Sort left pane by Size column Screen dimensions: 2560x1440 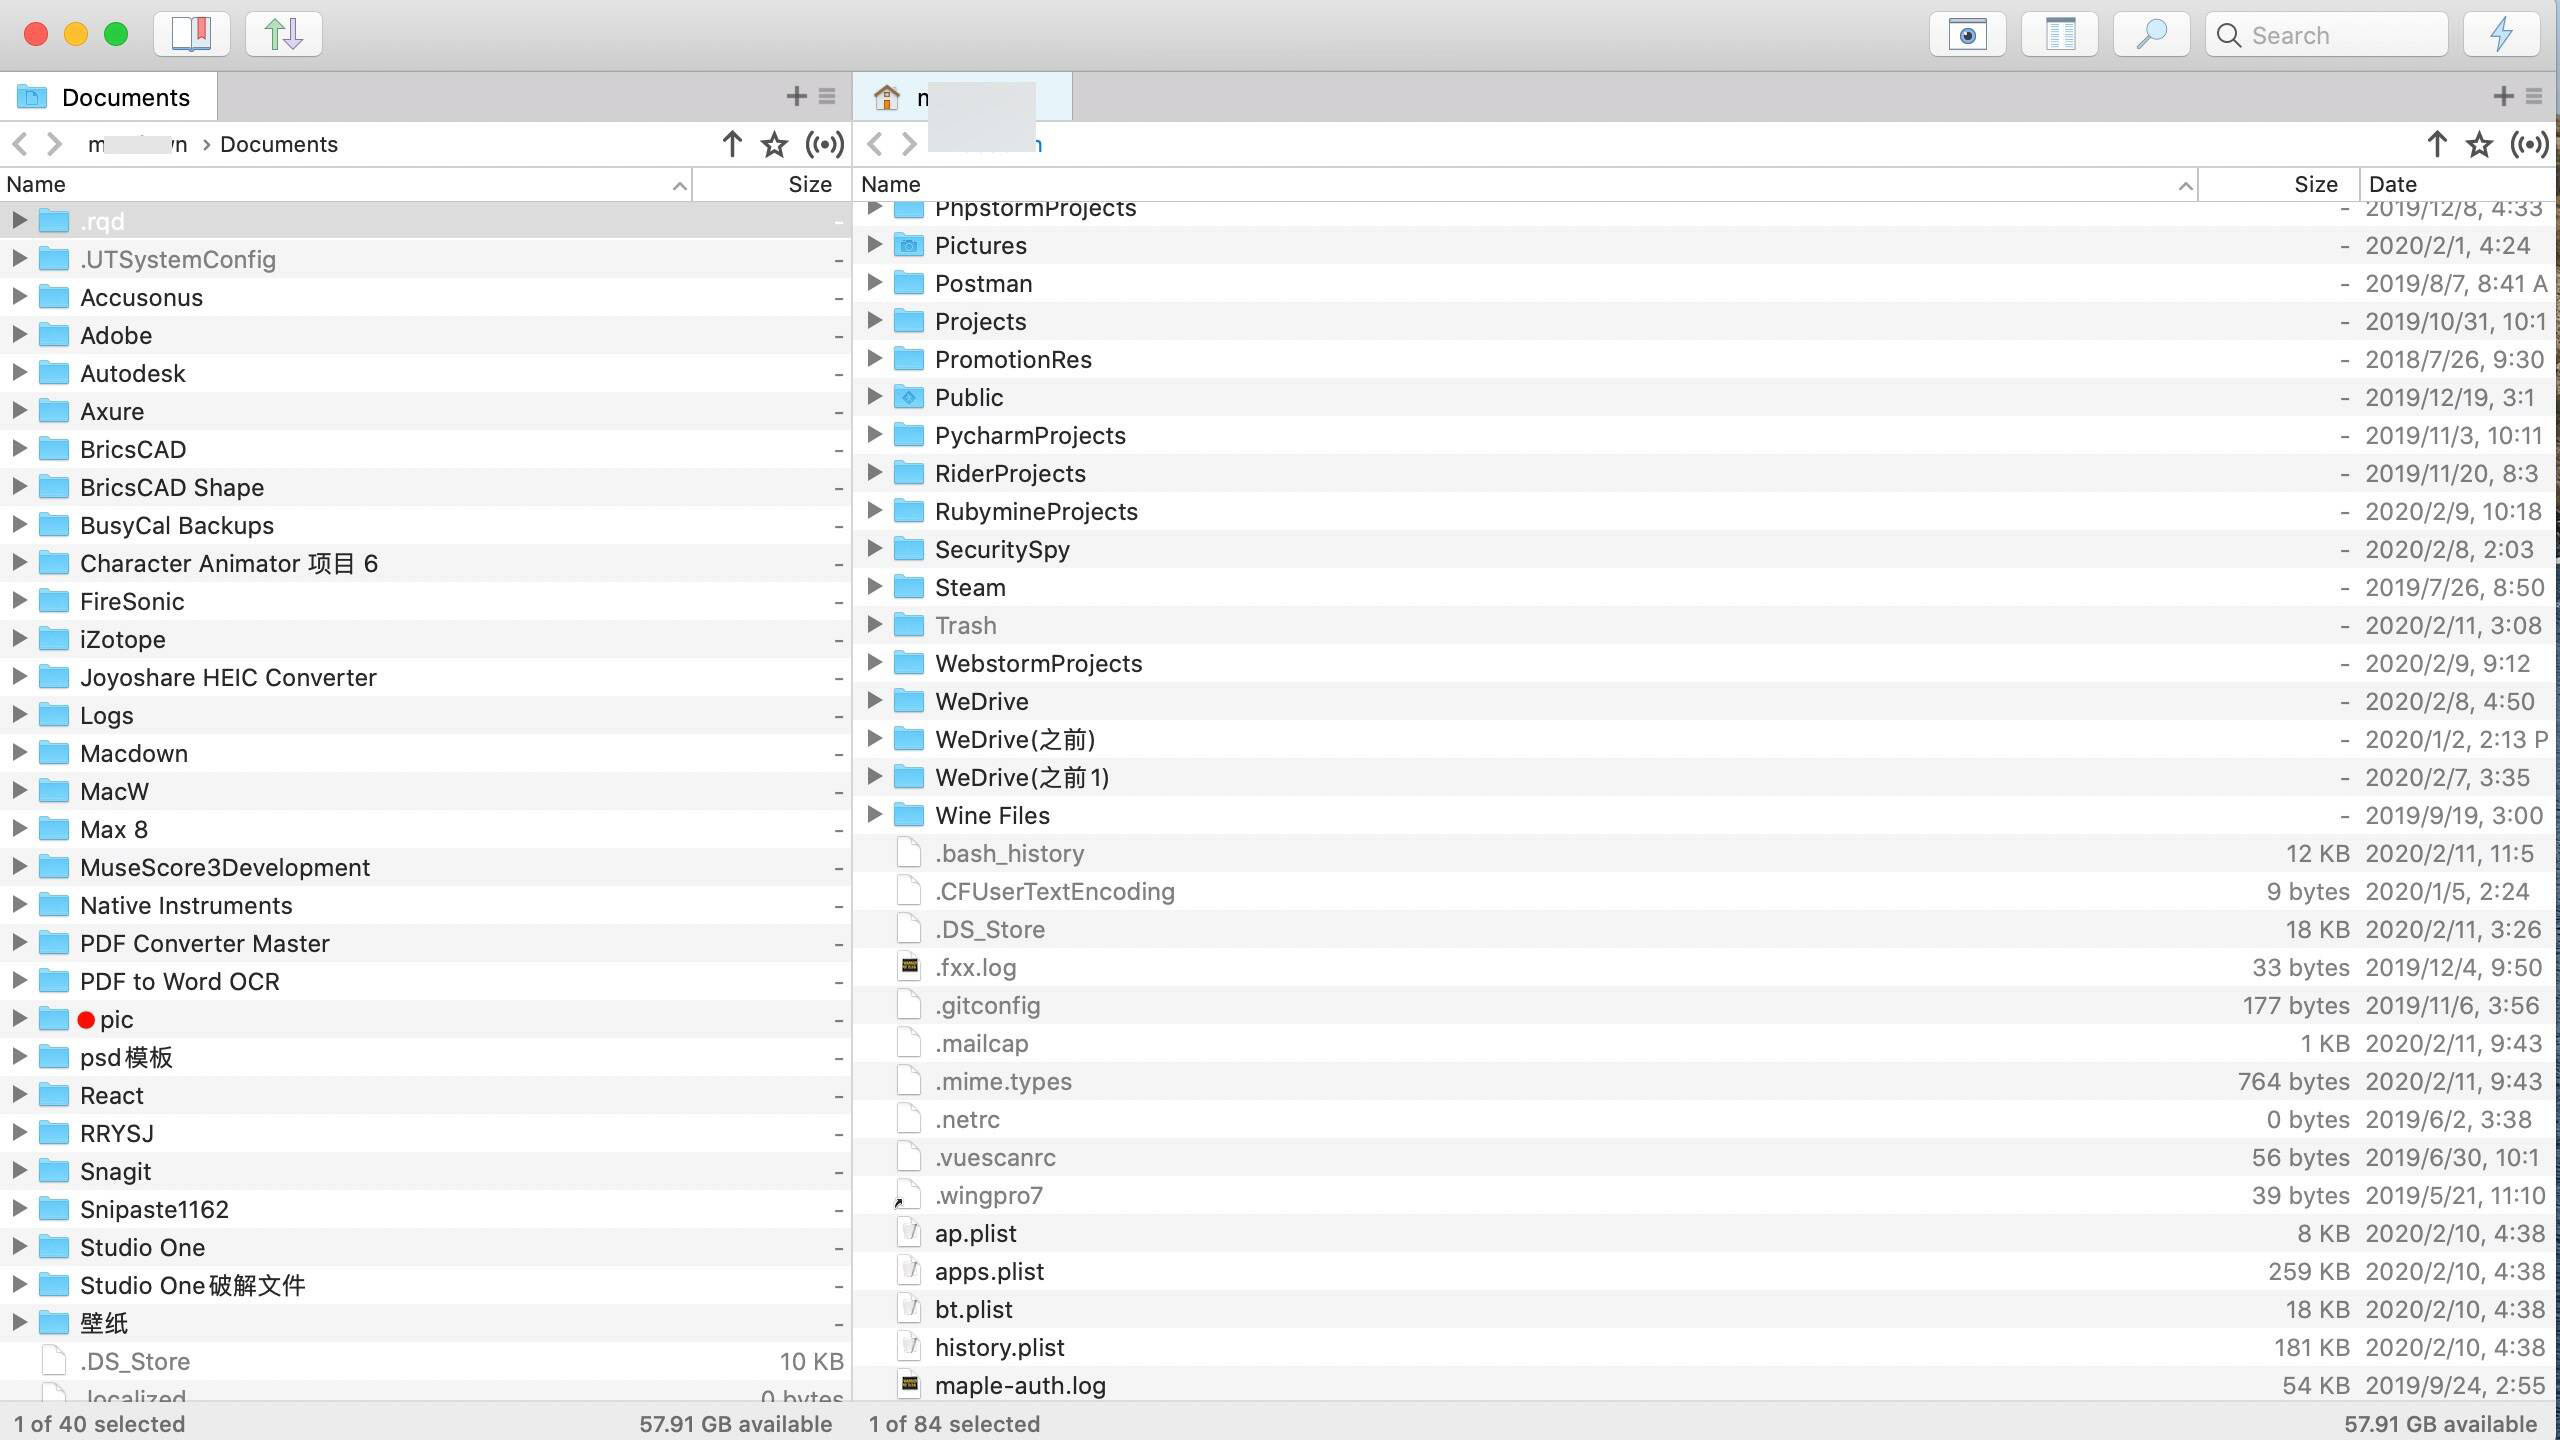point(771,184)
